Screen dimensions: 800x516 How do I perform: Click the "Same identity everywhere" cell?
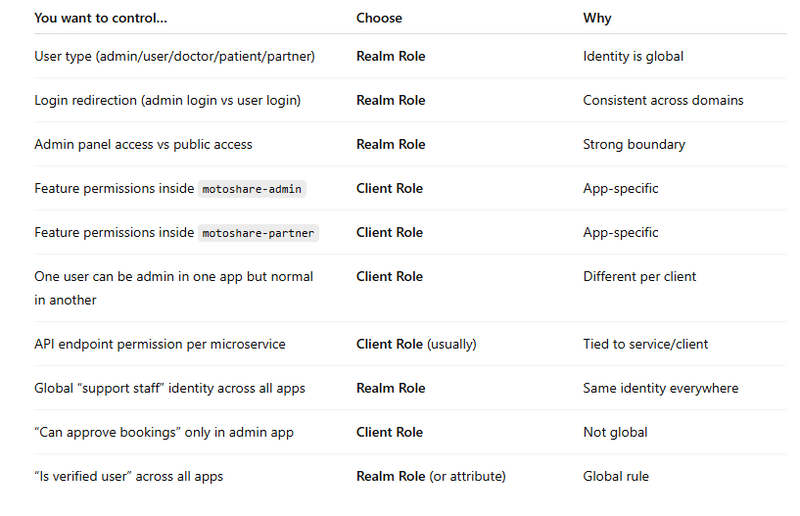point(661,388)
